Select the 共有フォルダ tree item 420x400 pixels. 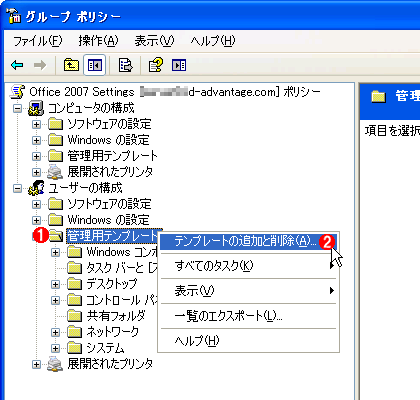116,316
